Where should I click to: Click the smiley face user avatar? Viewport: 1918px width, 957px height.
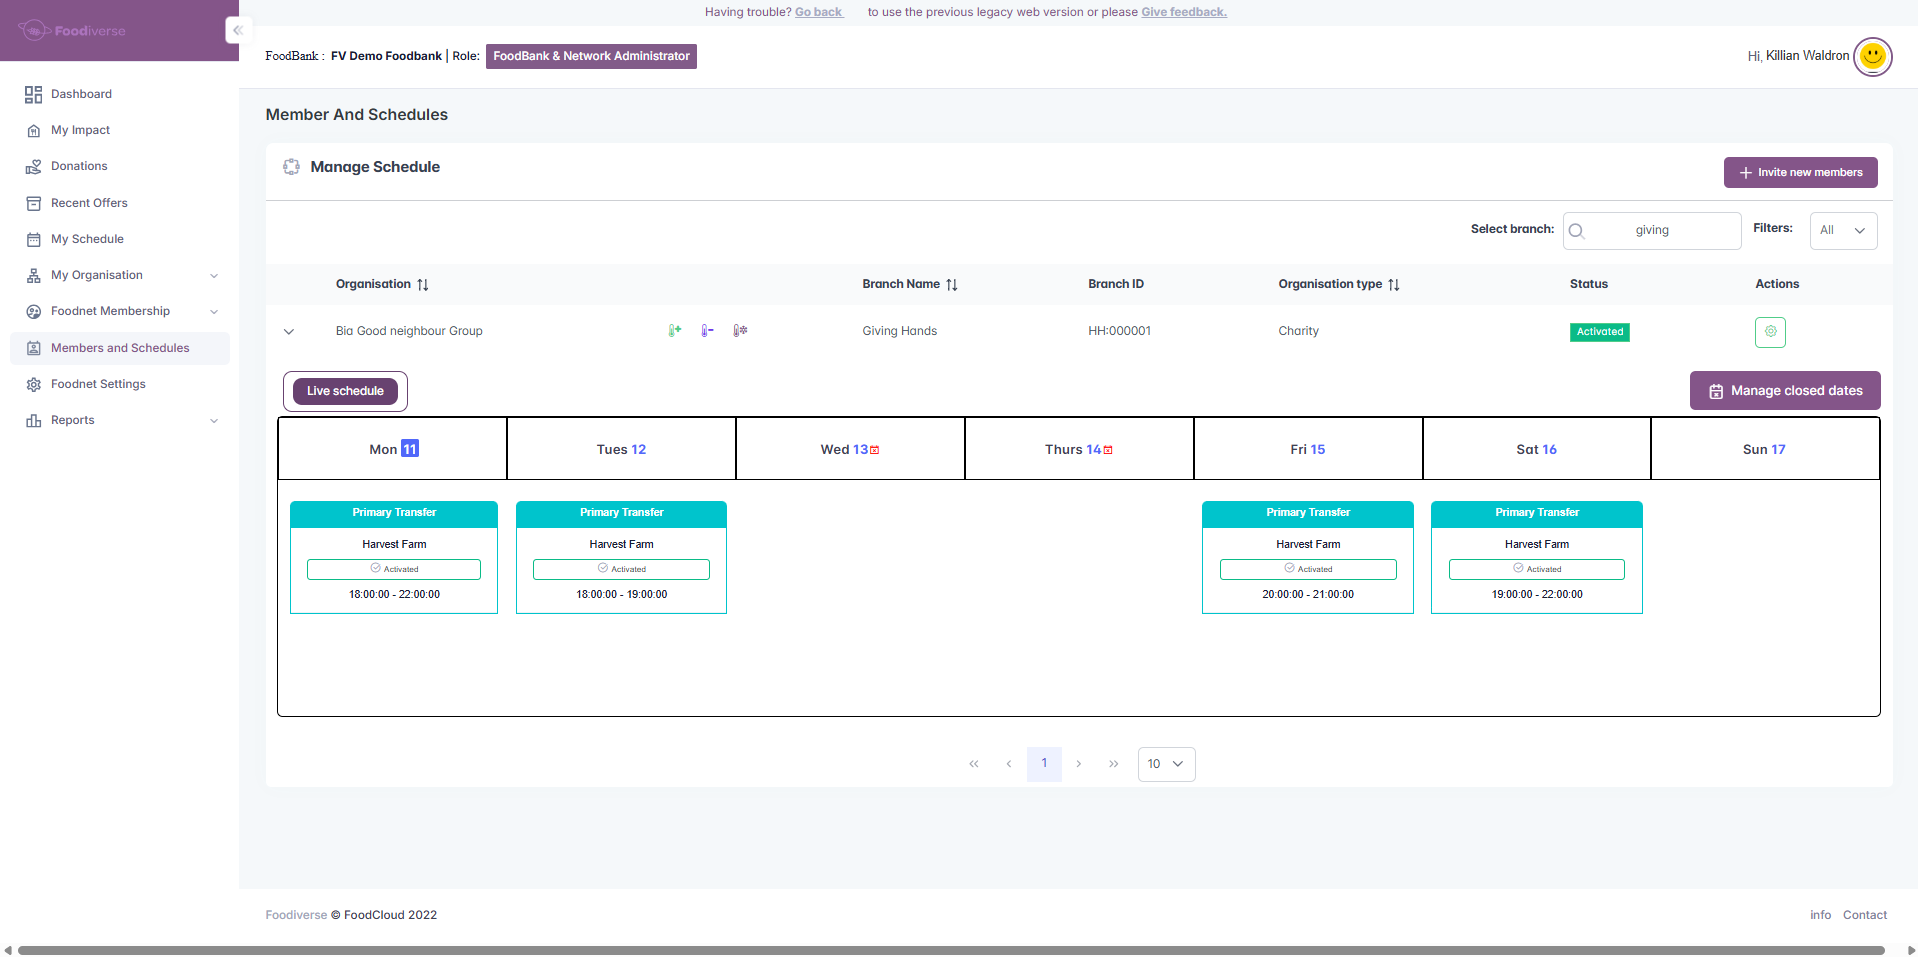pyautogui.click(x=1872, y=56)
